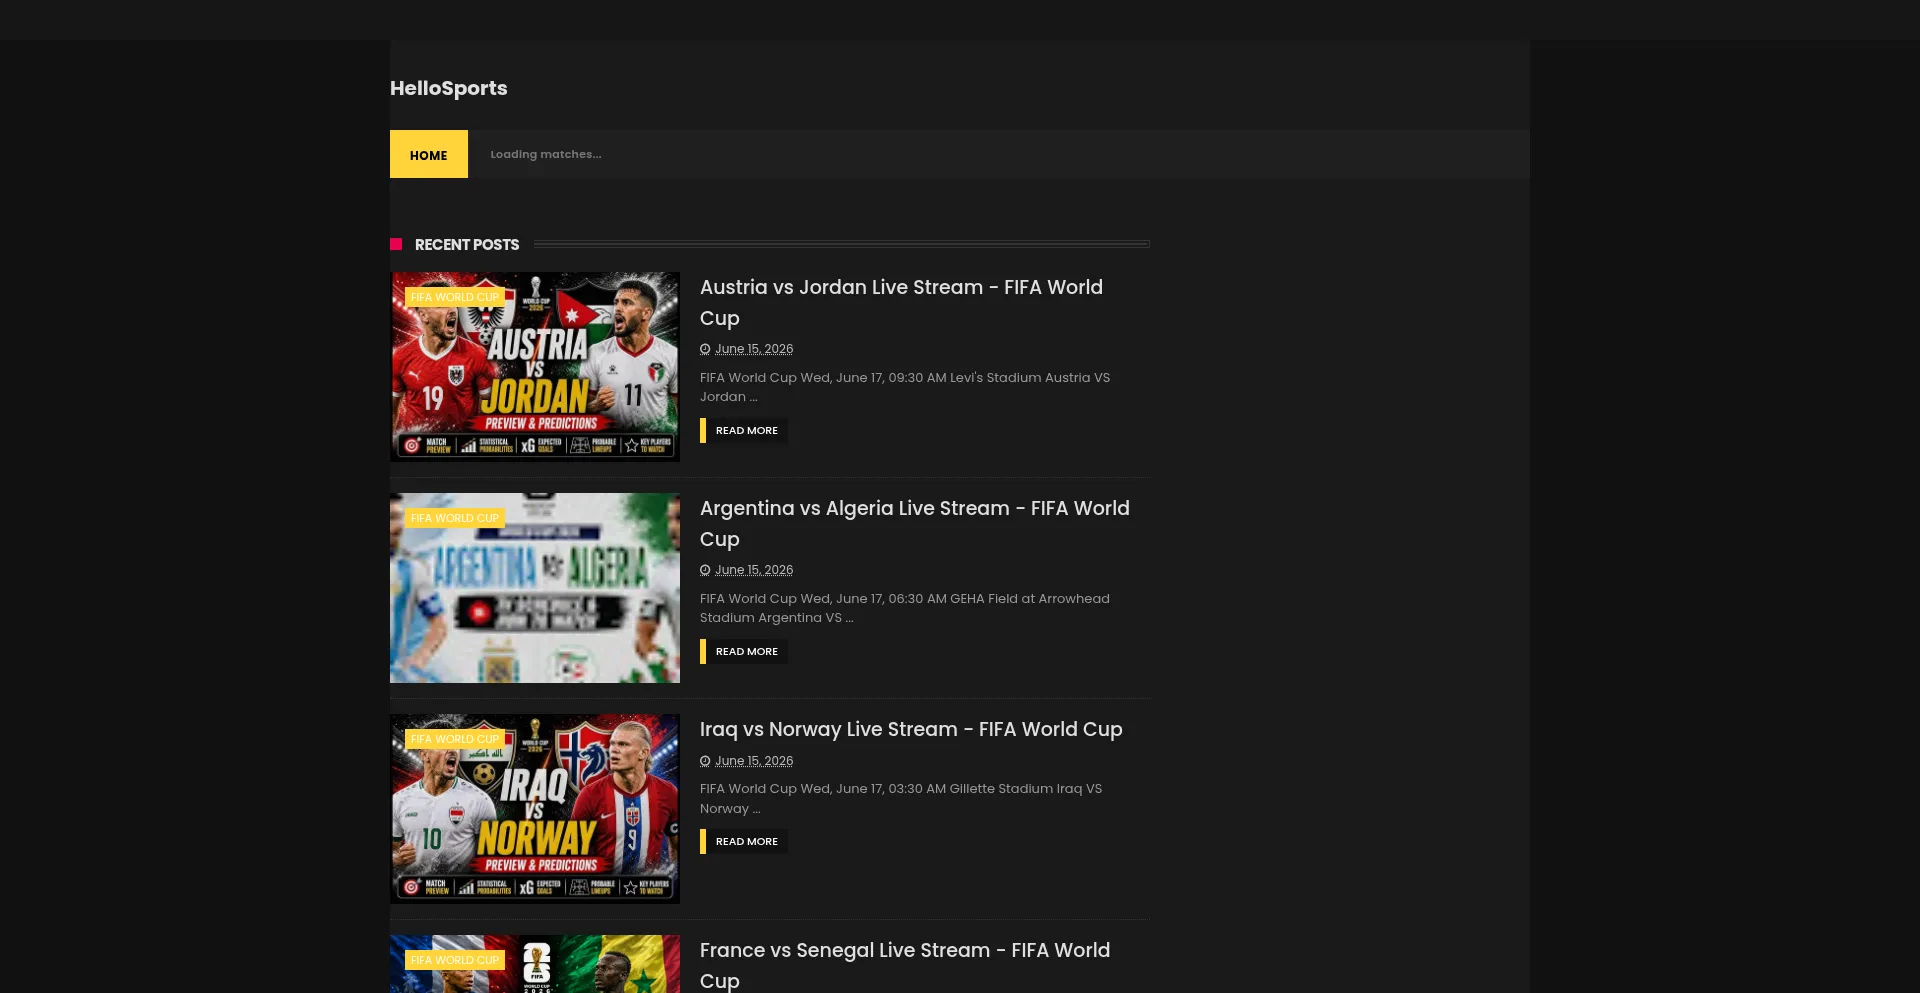The image size is (1920, 993).
Task: Open the France vs Senegal Live Stream title
Action: 905,965
